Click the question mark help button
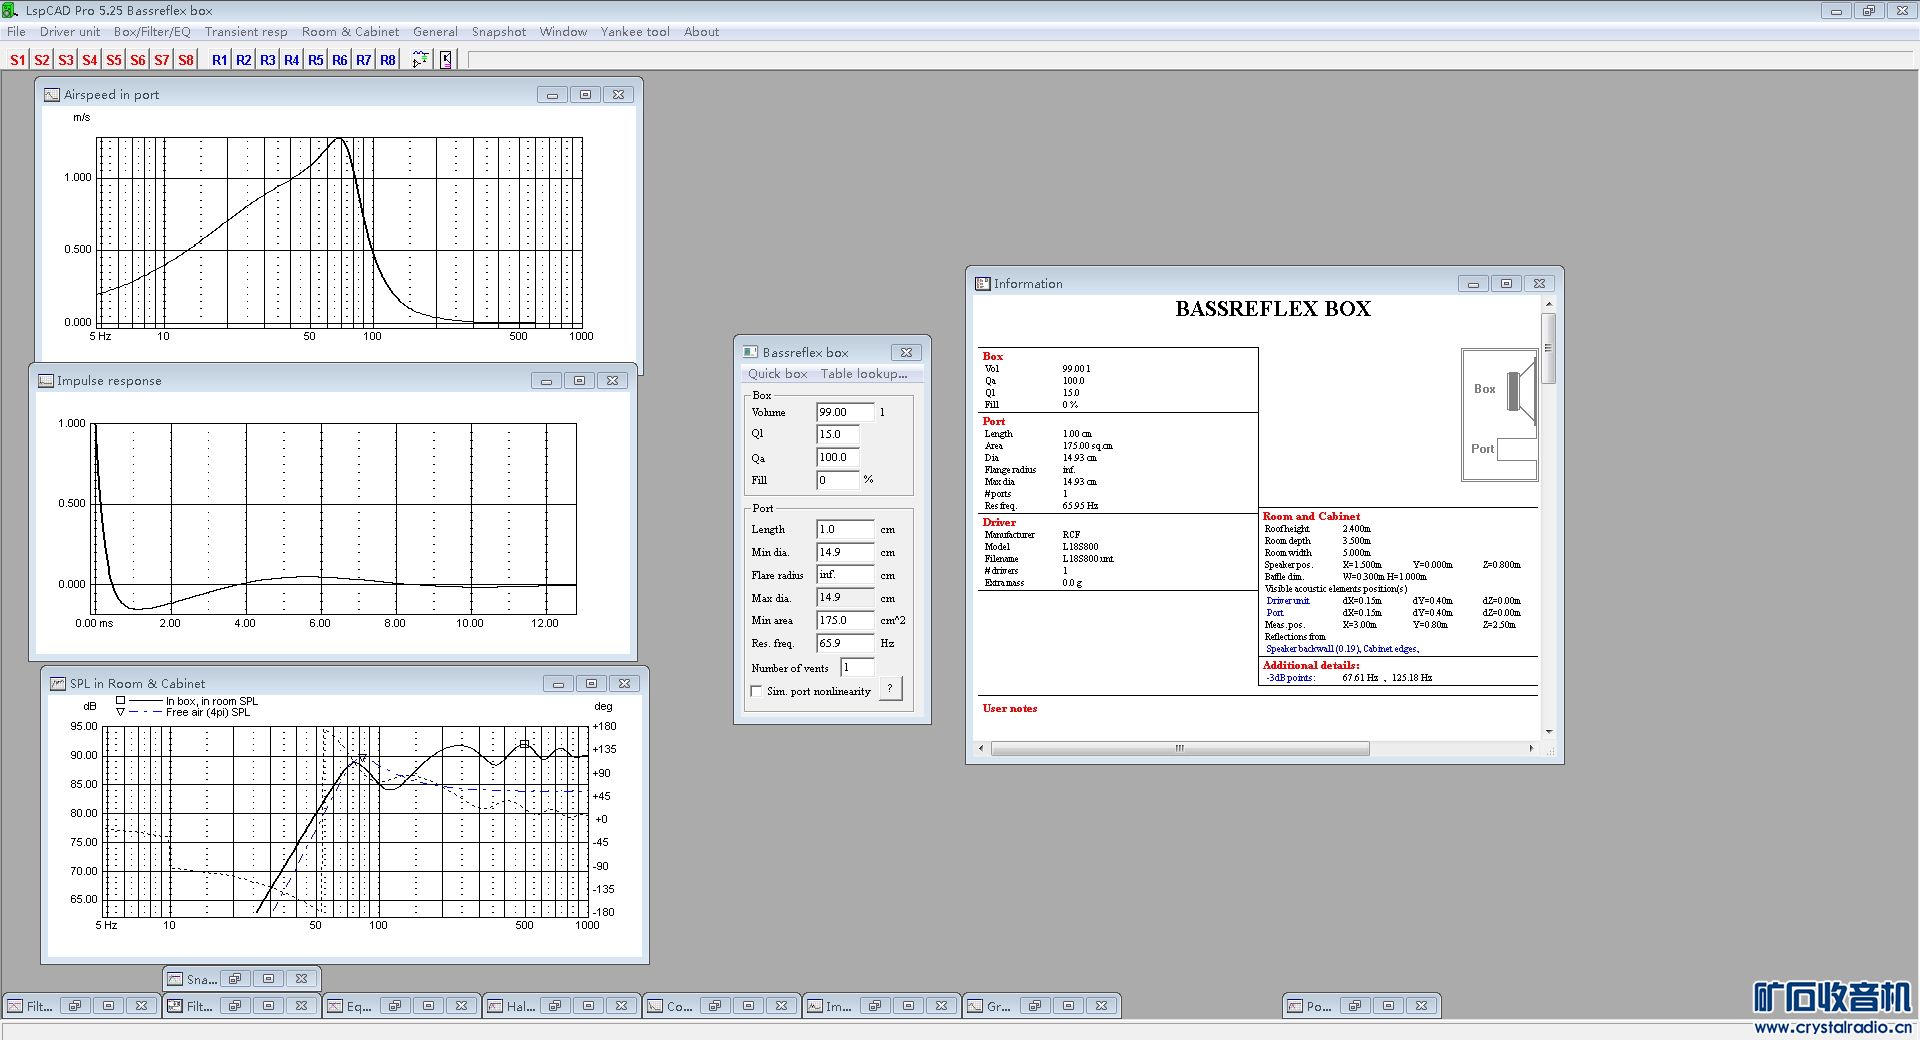The image size is (1920, 1040). tap(890, 688)
